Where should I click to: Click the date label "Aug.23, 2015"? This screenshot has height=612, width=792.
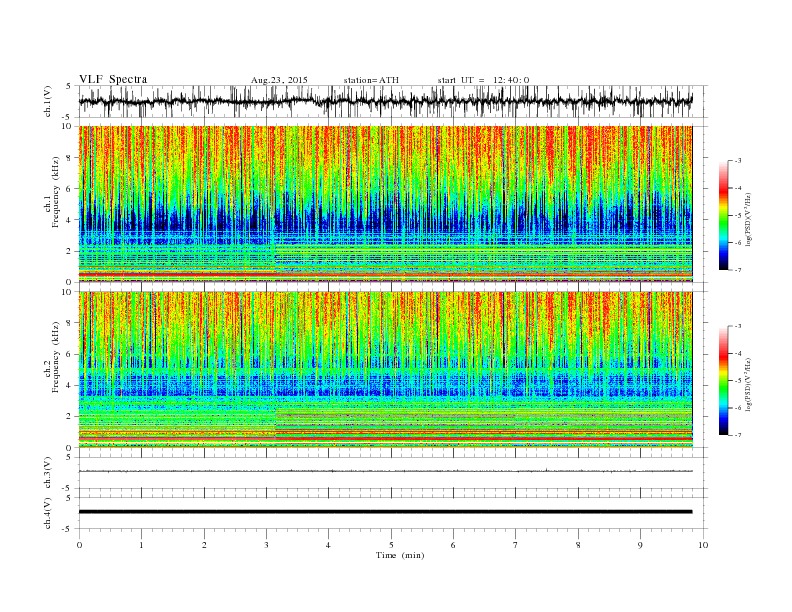pyautogui.click(x=279, y=80)
